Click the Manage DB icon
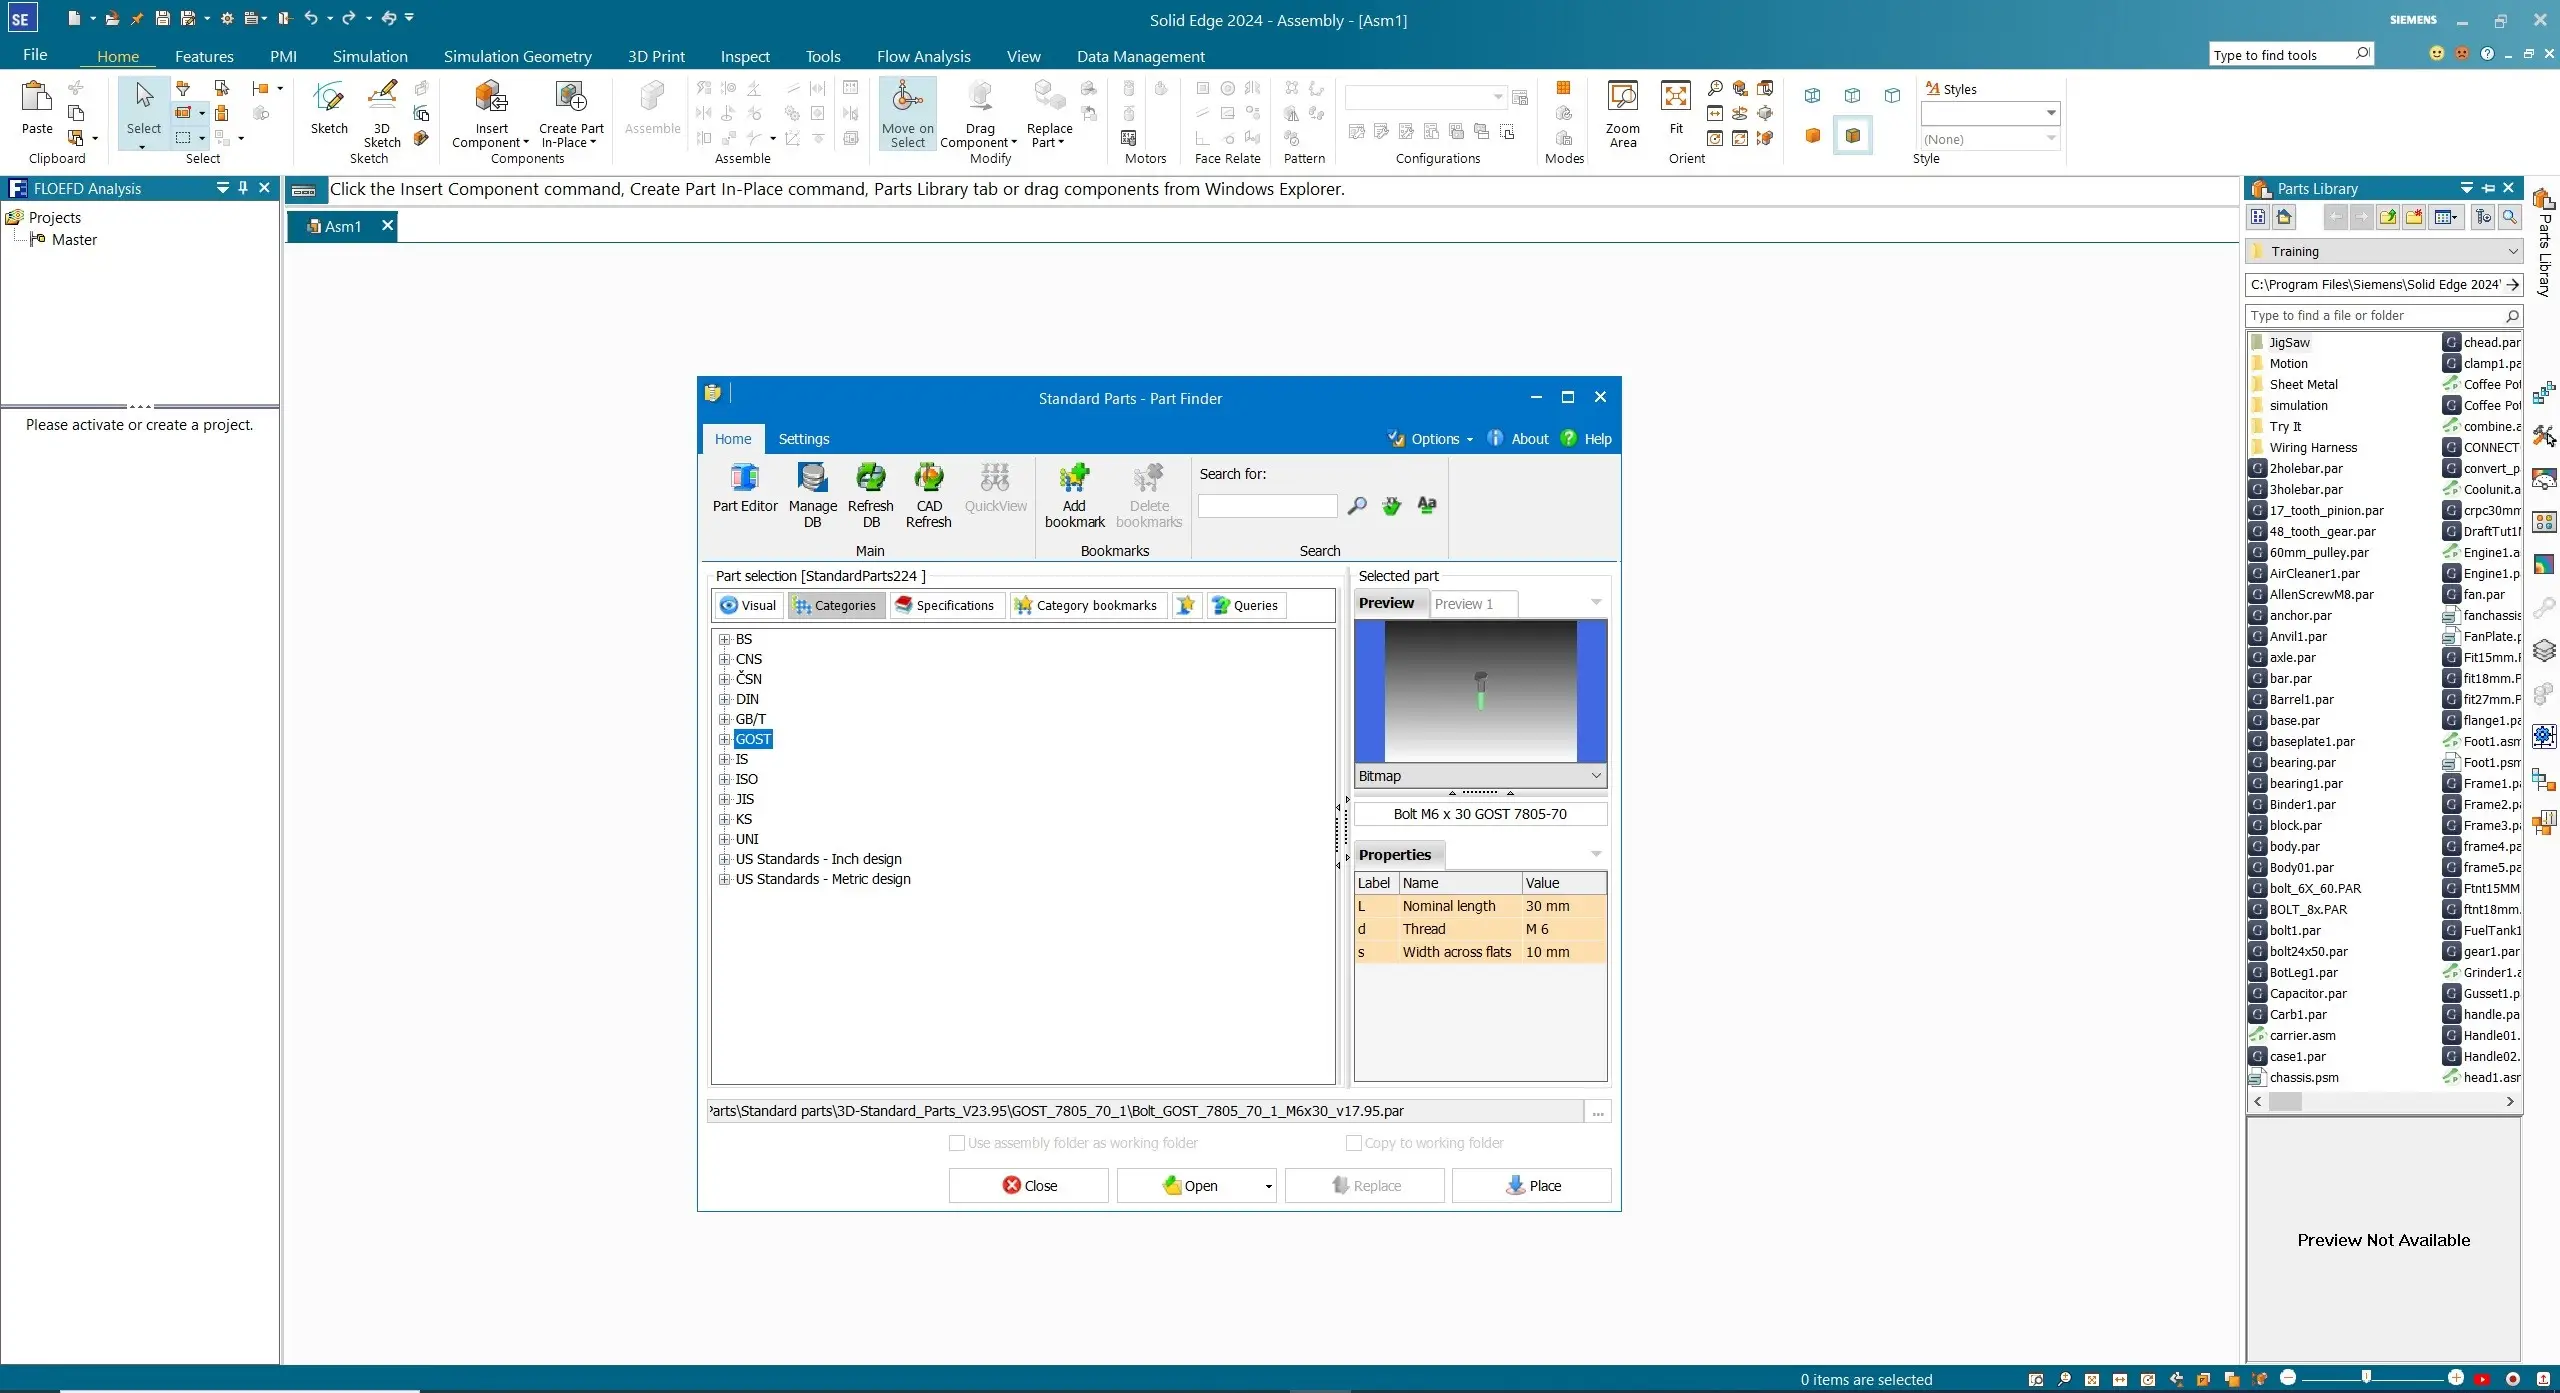2560x1393 pixels. click(x=812, y=494)
